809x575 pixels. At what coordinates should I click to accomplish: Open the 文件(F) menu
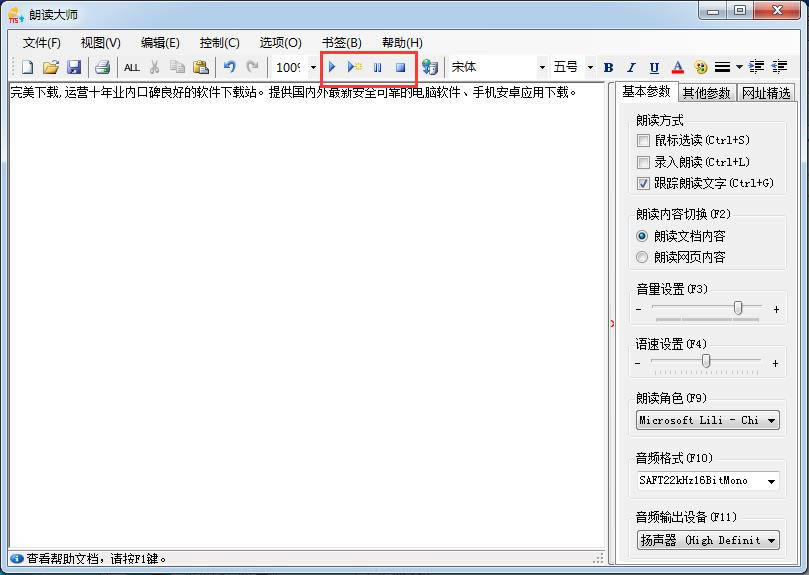pos(42,43)
